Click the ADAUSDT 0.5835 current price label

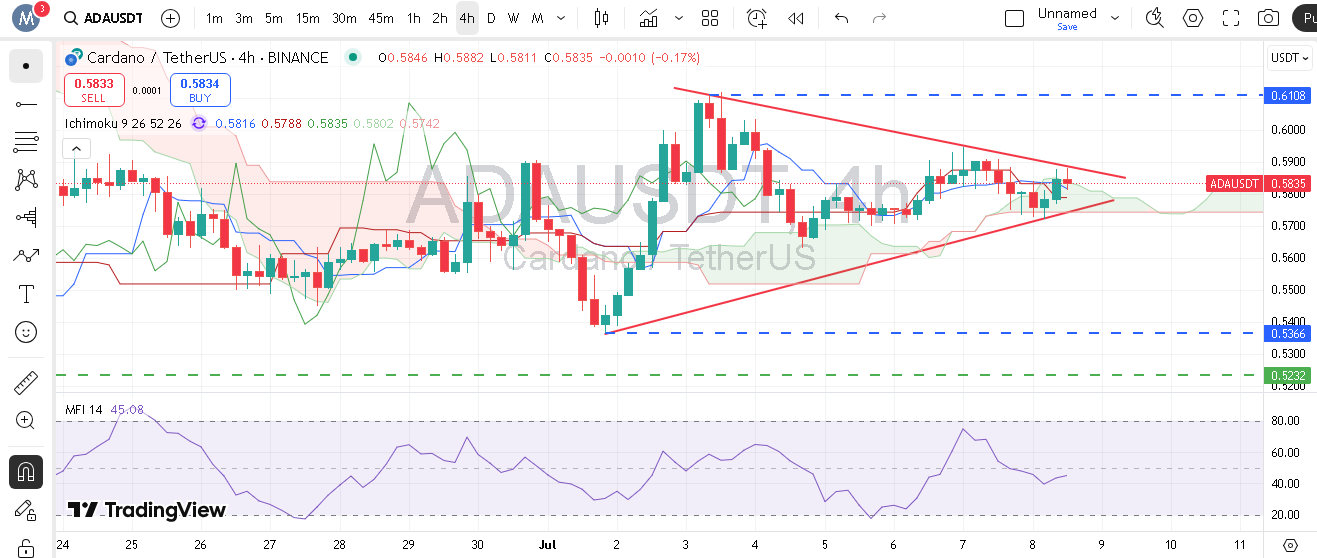(1258, 183)
